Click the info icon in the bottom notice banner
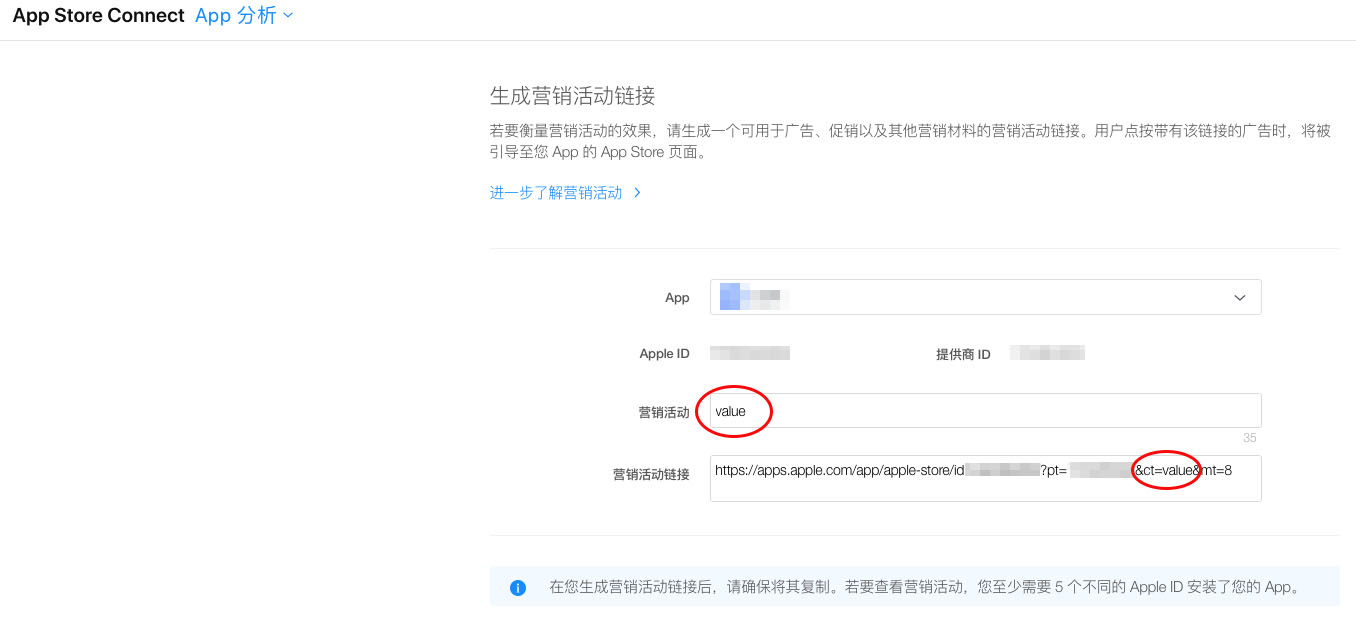Image resolution: width=1356 pixels, height=626 pixels. (x=518, y=587)
